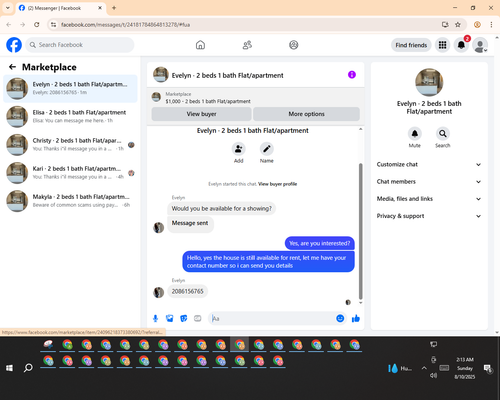
Task: Open the taskbar clock showing 2:13 AM
Action: click(465, 368)
